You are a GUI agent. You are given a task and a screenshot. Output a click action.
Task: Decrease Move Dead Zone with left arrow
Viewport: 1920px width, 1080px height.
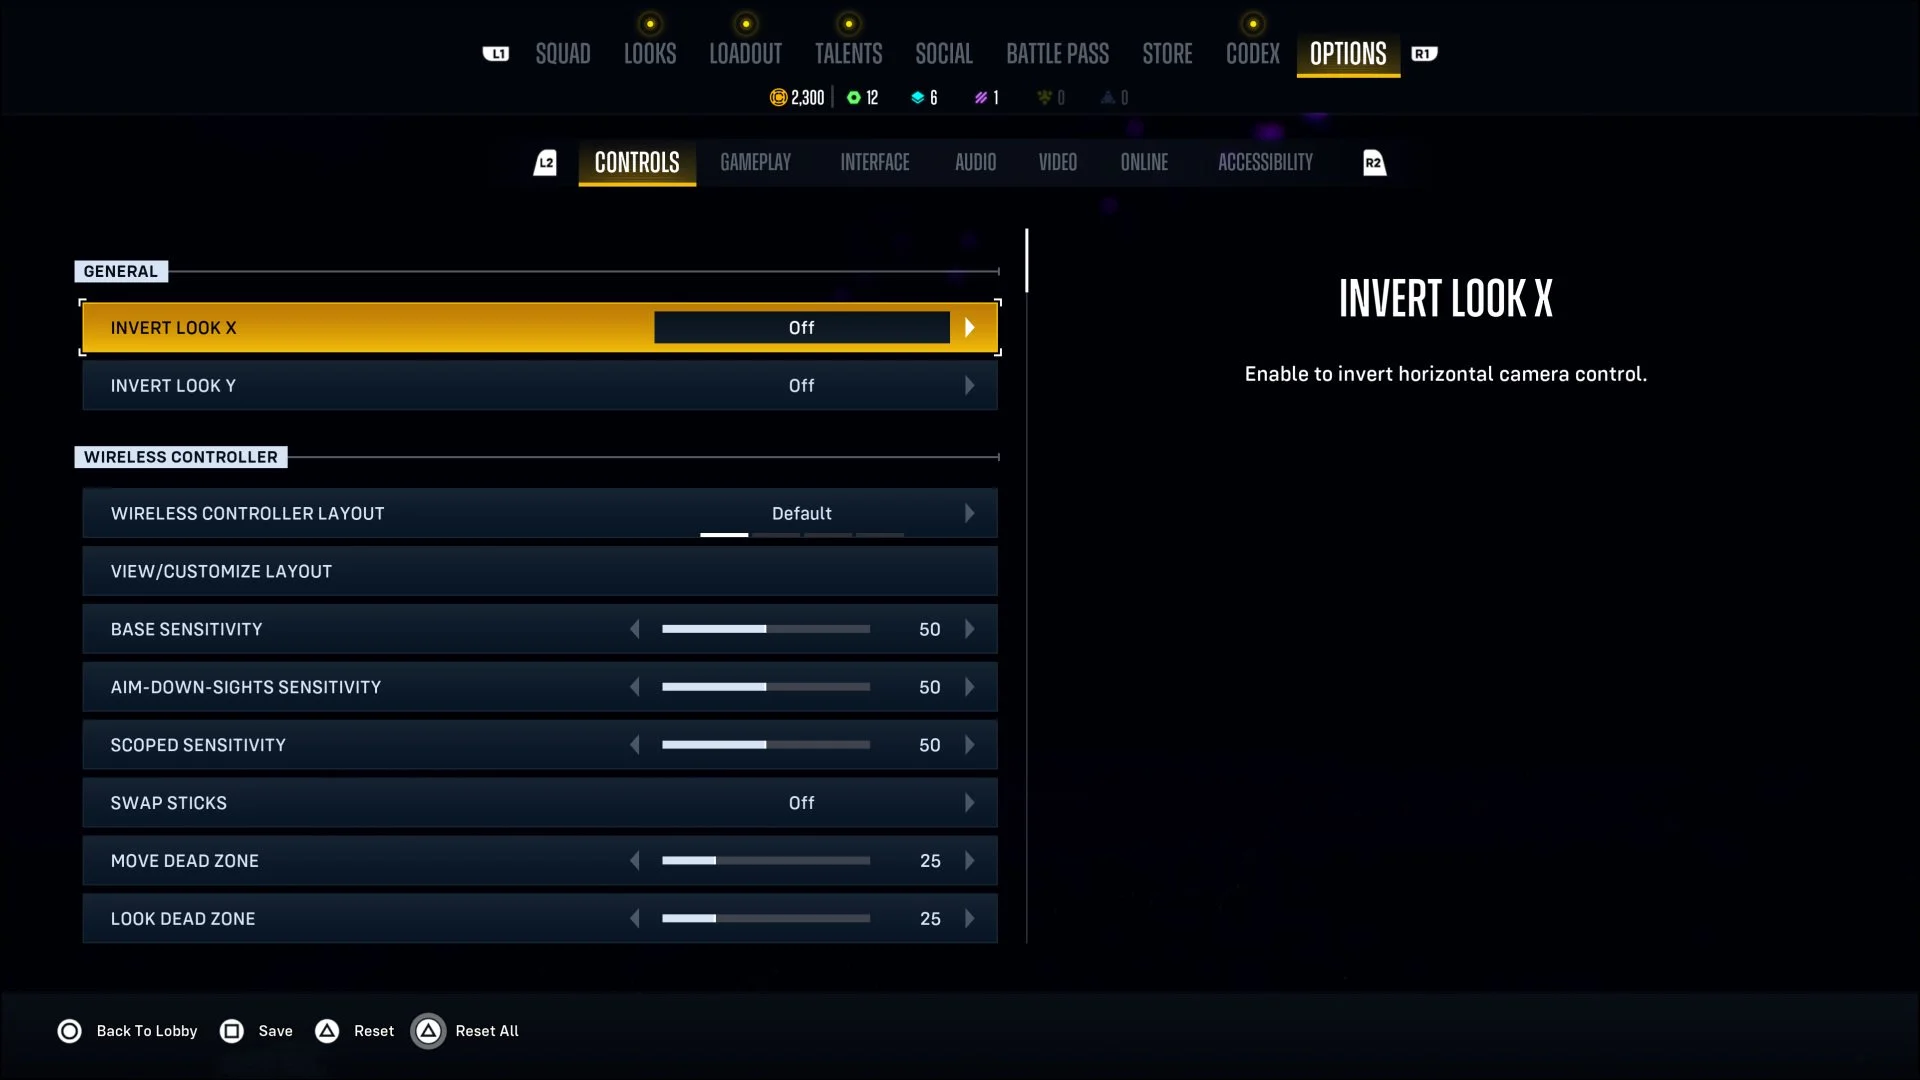point(635,861)
